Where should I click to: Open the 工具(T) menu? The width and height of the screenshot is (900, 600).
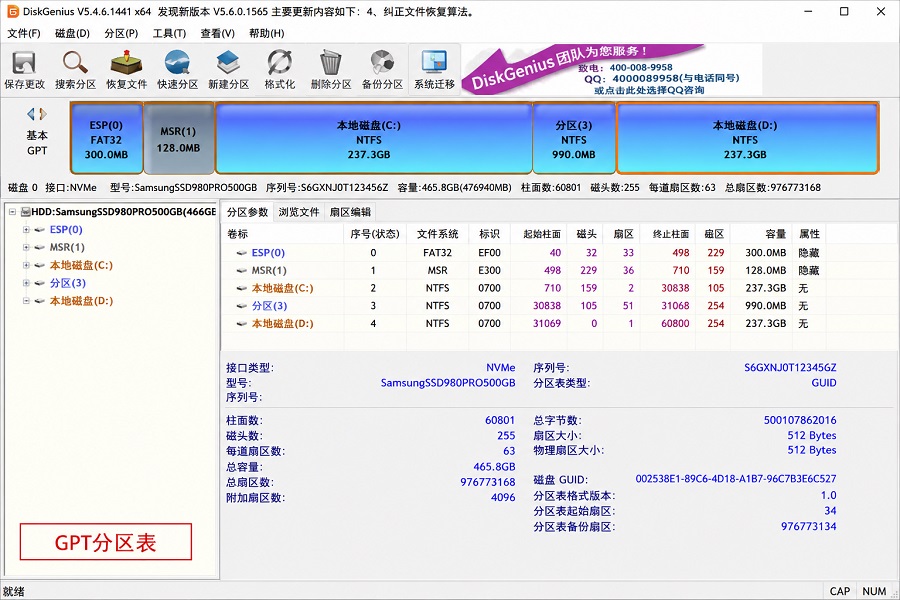[169, 33]
